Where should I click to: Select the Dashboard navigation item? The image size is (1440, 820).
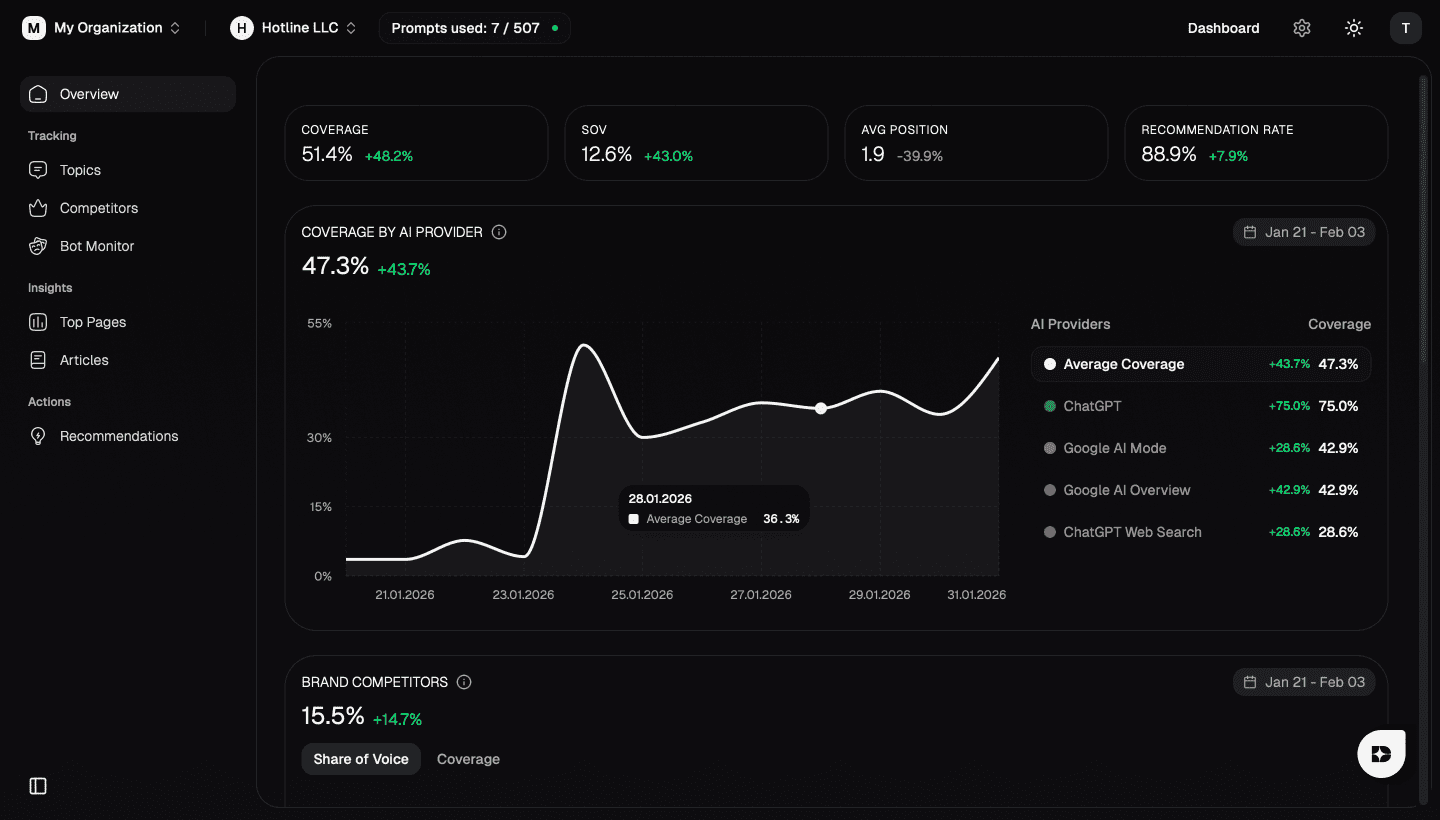(x=1223, y=28)
